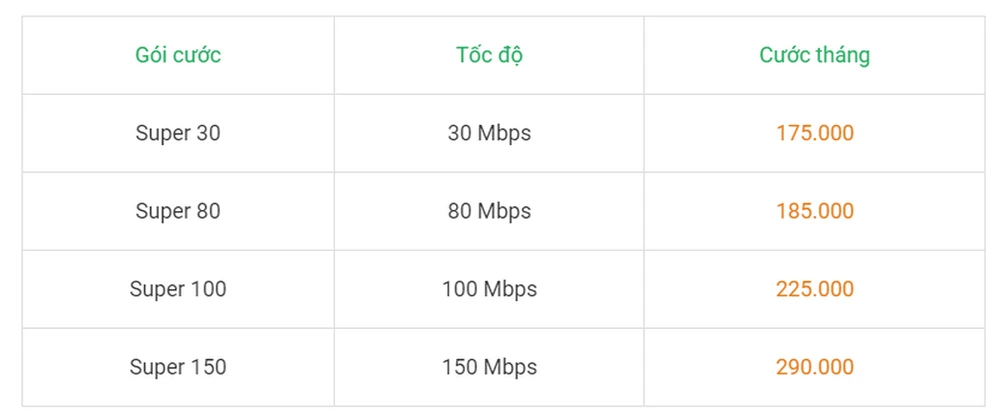Click the "Tốc độ" column header
Viewport: 1000px width, 420px height.
pyautogui.click(x=489, y=55)
